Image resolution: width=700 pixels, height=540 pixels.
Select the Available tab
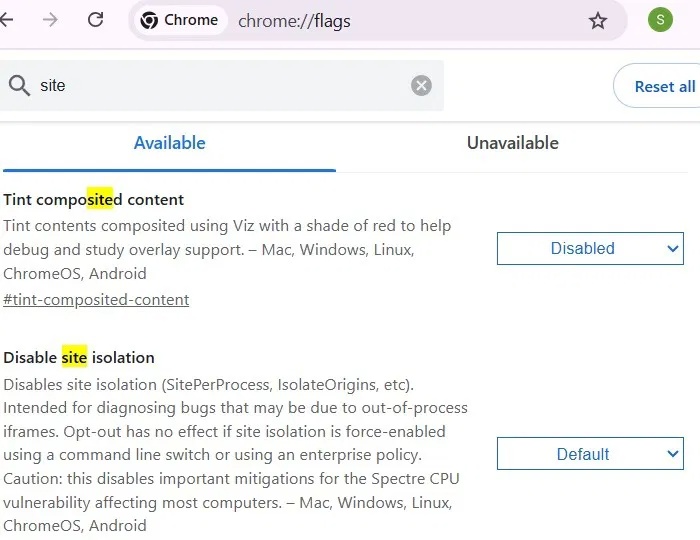[x=170, y=143]
